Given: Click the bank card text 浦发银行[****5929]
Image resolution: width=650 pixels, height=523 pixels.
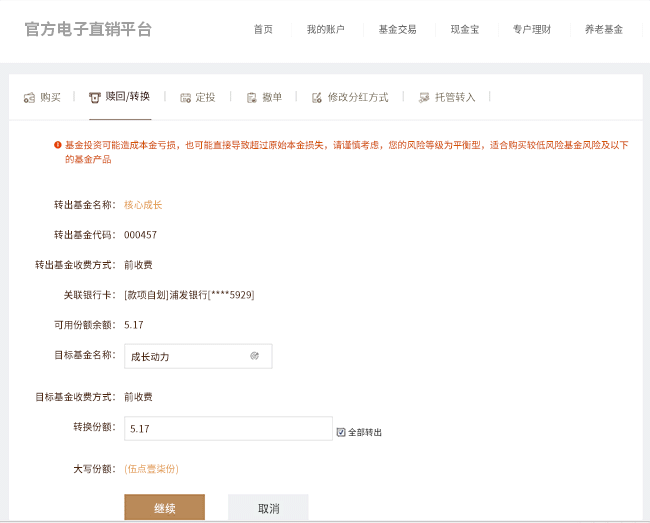Looking at the screenshot, I should click(212, 295).
